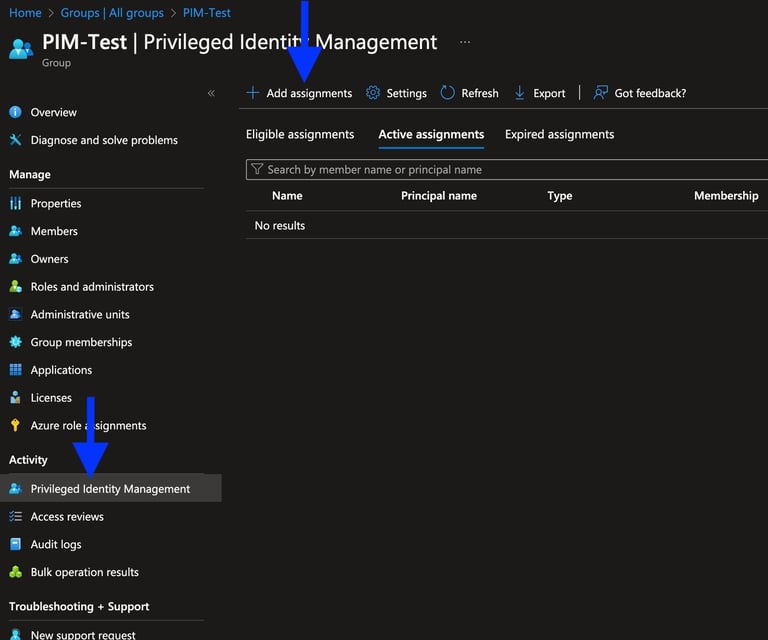Open Groups | All groups breadcrumb
Viewport: 768px width, 640px height.
pyautogui.click(x=112, y=13)
